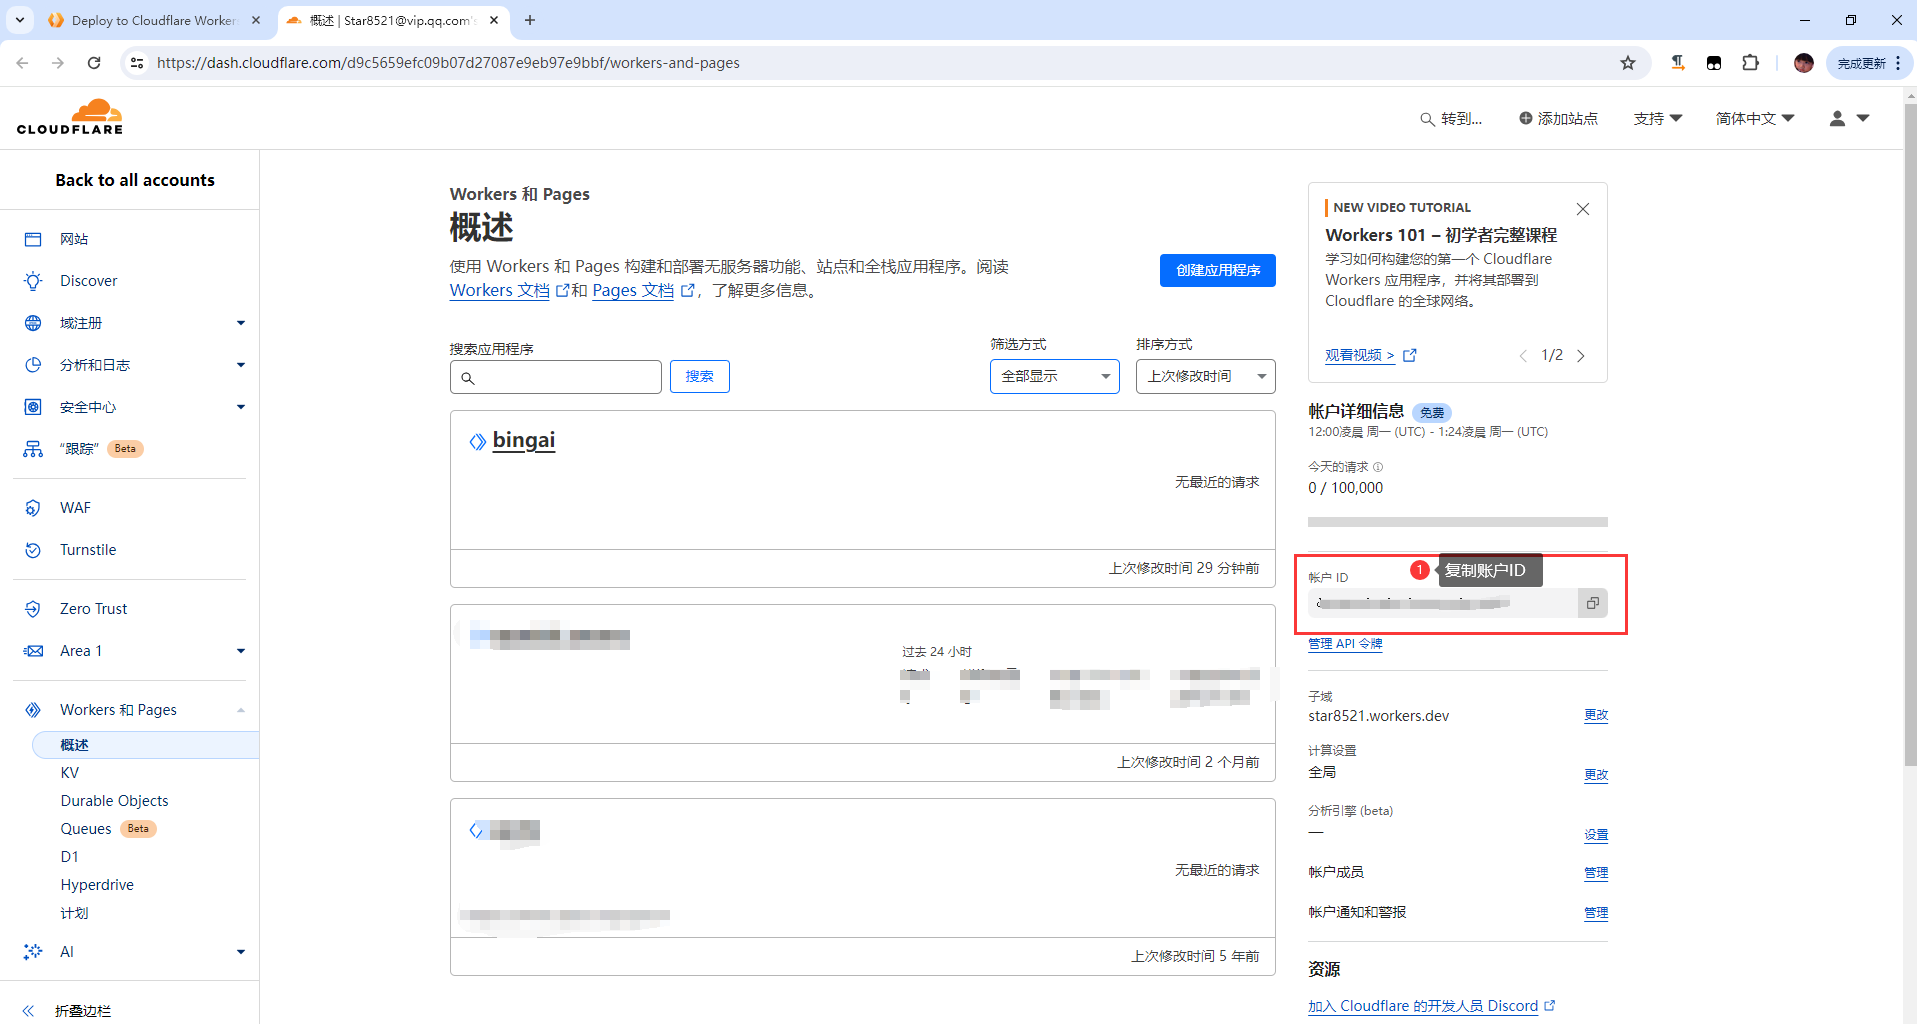1917x1024 pixels.
Task: Click 管理 next to 帐户成员
Action: pyautogui.click(x=1596, y=873)
